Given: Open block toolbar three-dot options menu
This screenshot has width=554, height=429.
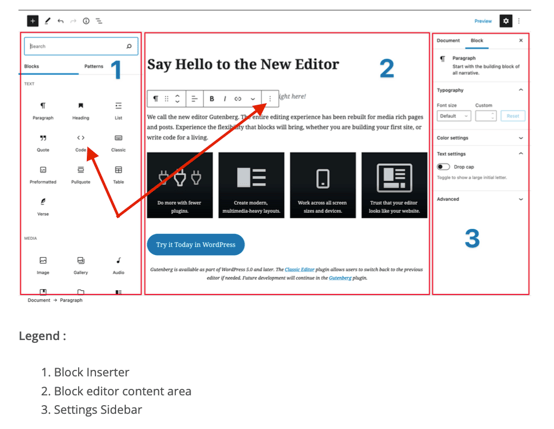Looking at the screenshot, I should [x=270, y=99].
